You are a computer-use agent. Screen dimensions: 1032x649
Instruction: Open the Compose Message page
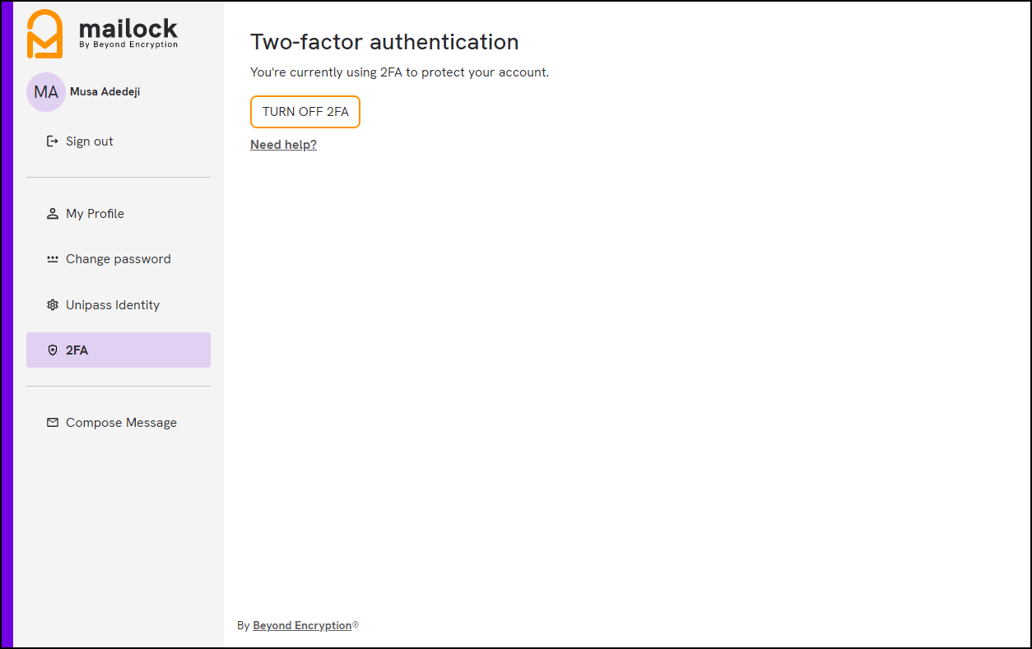coord(121,422)
